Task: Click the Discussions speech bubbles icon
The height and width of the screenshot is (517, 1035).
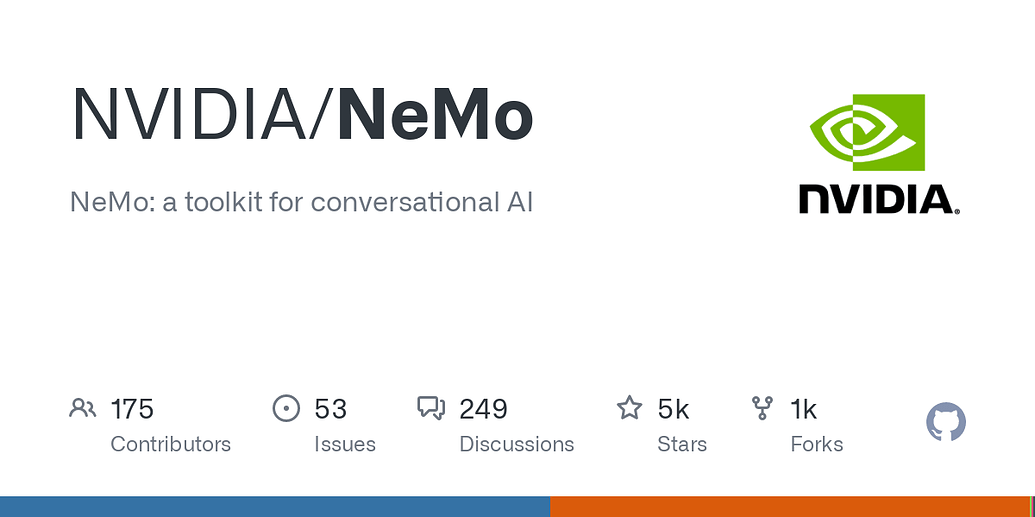Action: 431,408
